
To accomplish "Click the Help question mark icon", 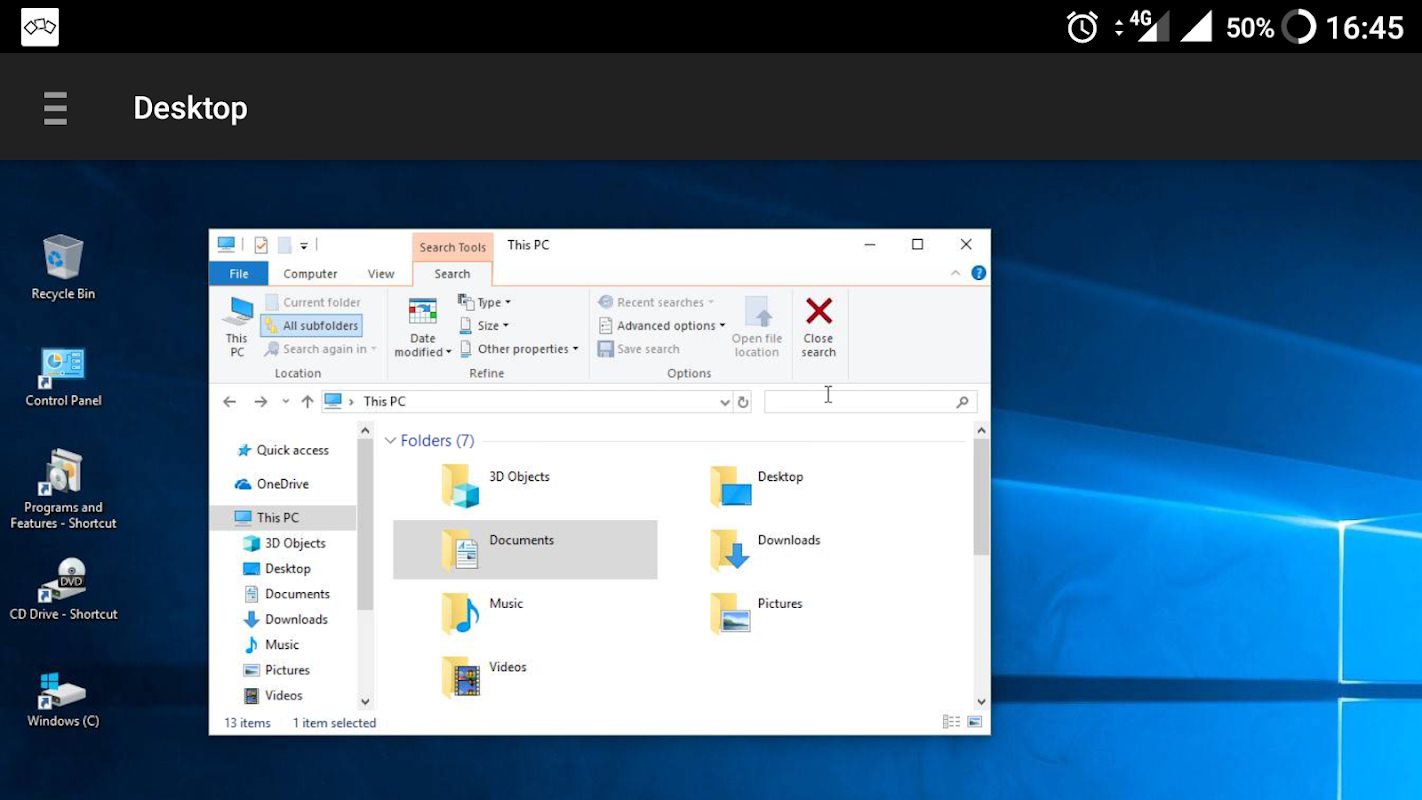I will pos(978,273).
